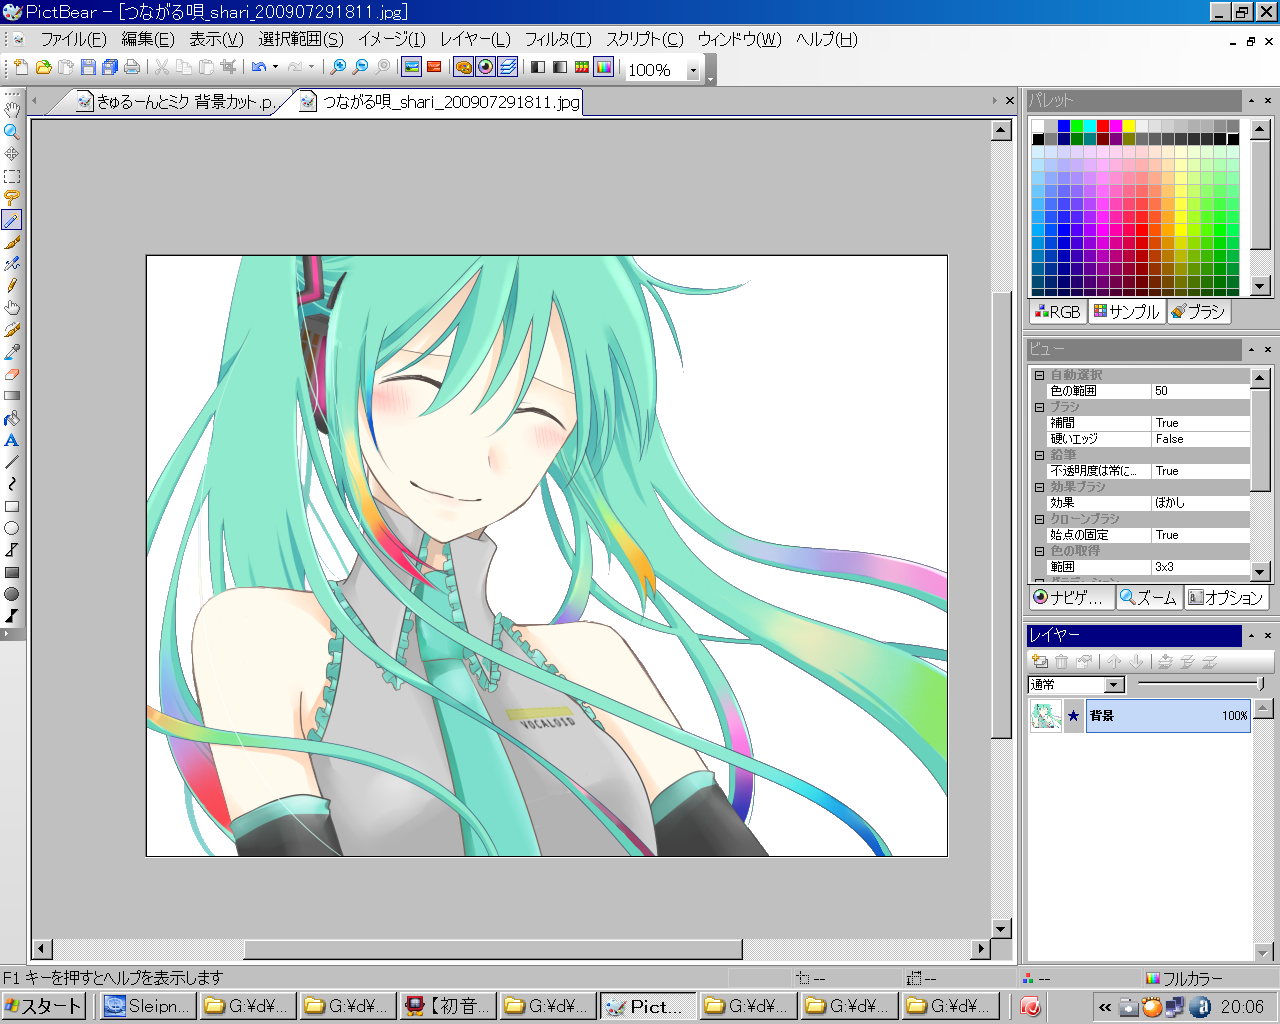This screenshot has height=1024, width=1280.
Task: Select the Eraser tool
Action: pos(12,374)
